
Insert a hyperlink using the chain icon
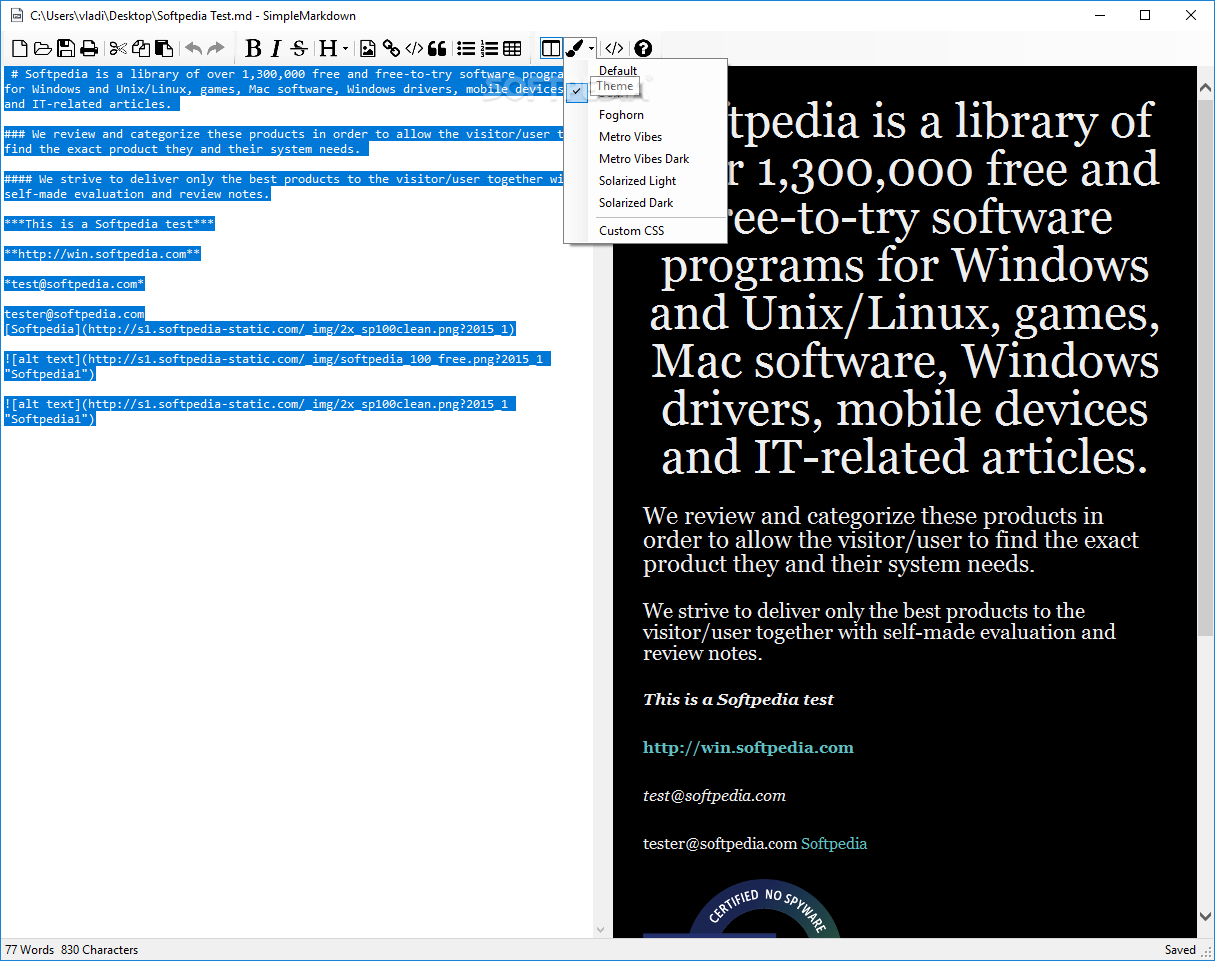(391, 48)
